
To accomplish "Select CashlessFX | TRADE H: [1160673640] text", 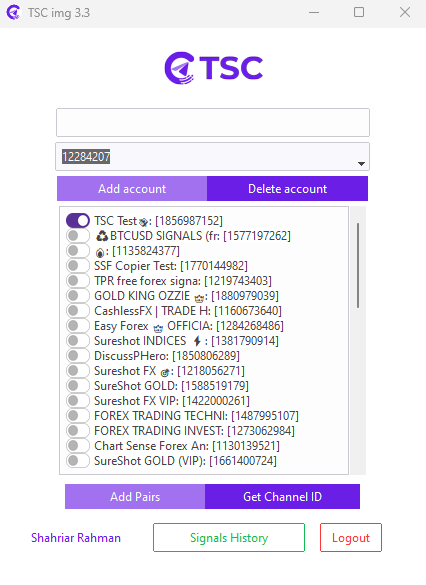I will (x=188, y=311).
